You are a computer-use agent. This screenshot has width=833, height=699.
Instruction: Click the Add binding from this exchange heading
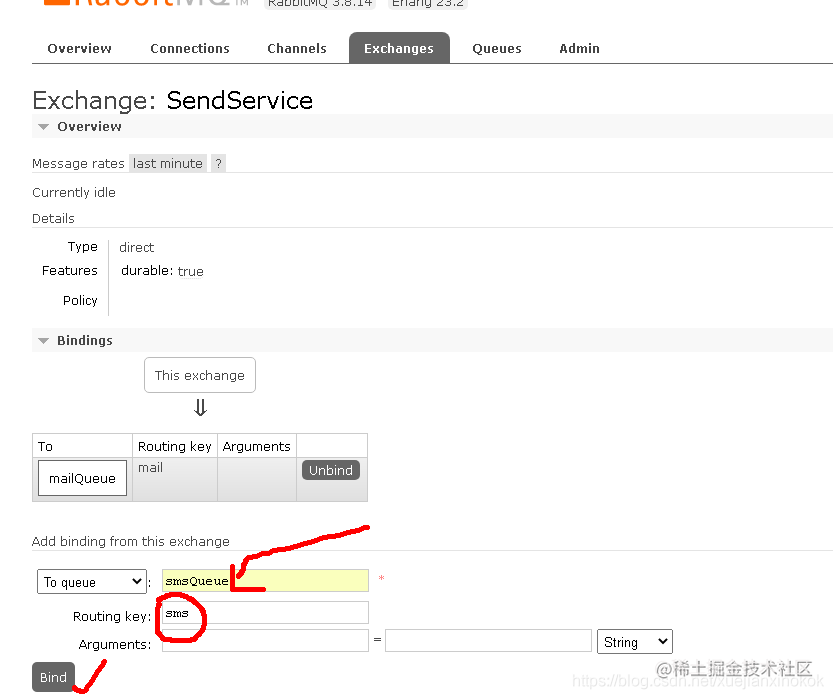(x=131, y=541)
